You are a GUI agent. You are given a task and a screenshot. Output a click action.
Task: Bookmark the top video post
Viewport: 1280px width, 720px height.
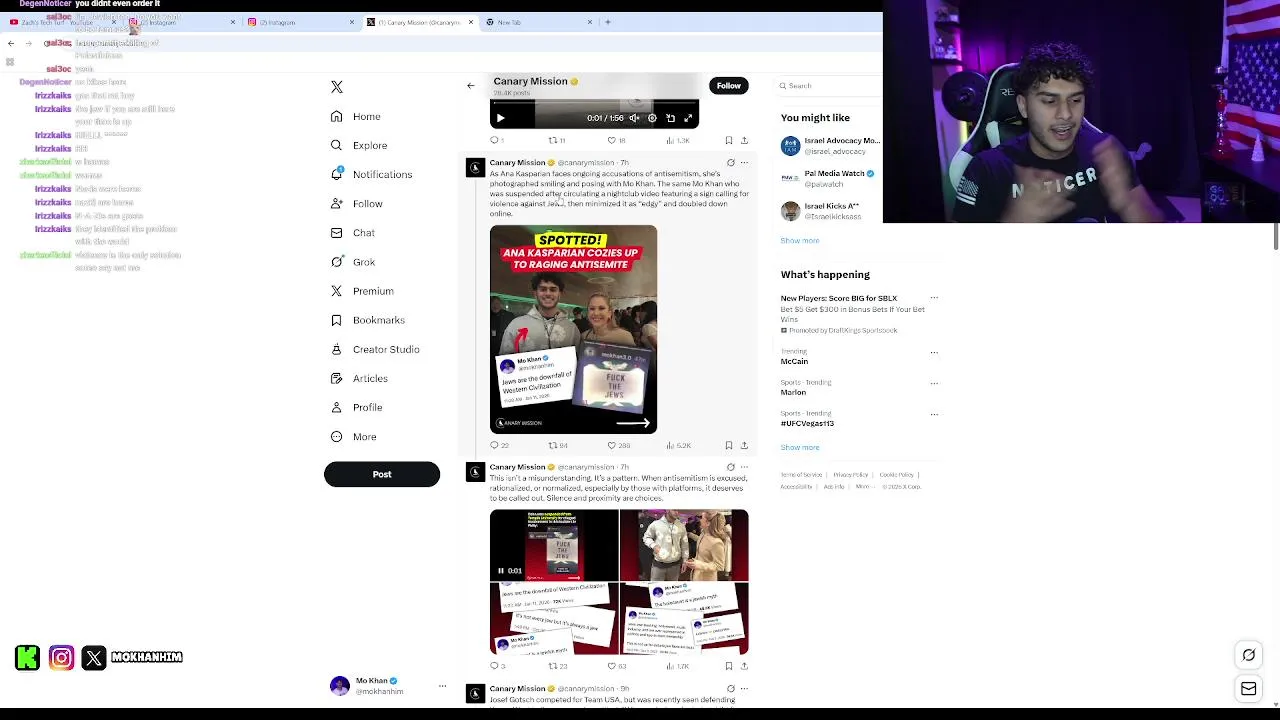[728, 140]
